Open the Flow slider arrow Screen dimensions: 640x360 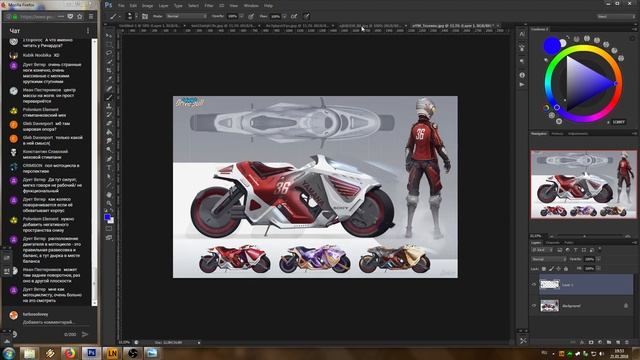tap(284, 16)
